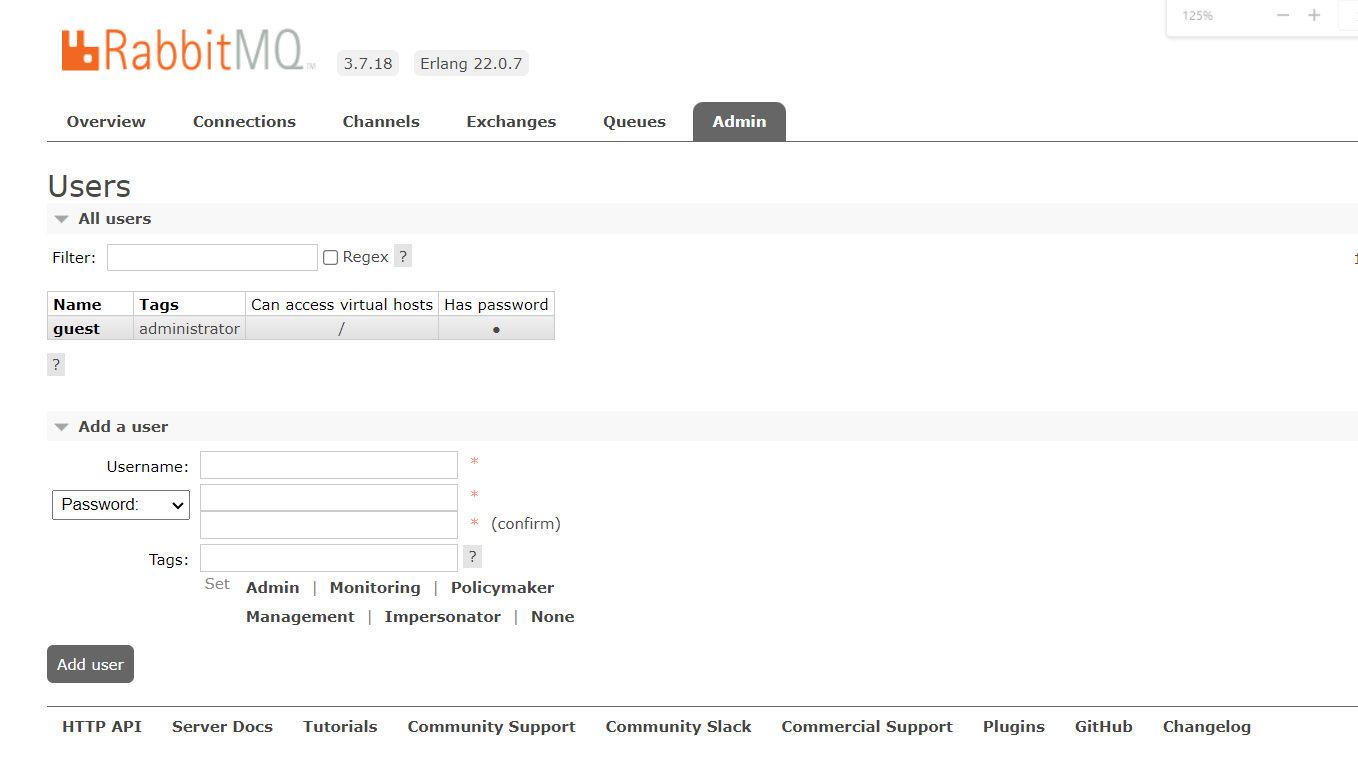1358x776 pixels.
Task: Zoom out with the minus icon
Action: [1283, 15]
